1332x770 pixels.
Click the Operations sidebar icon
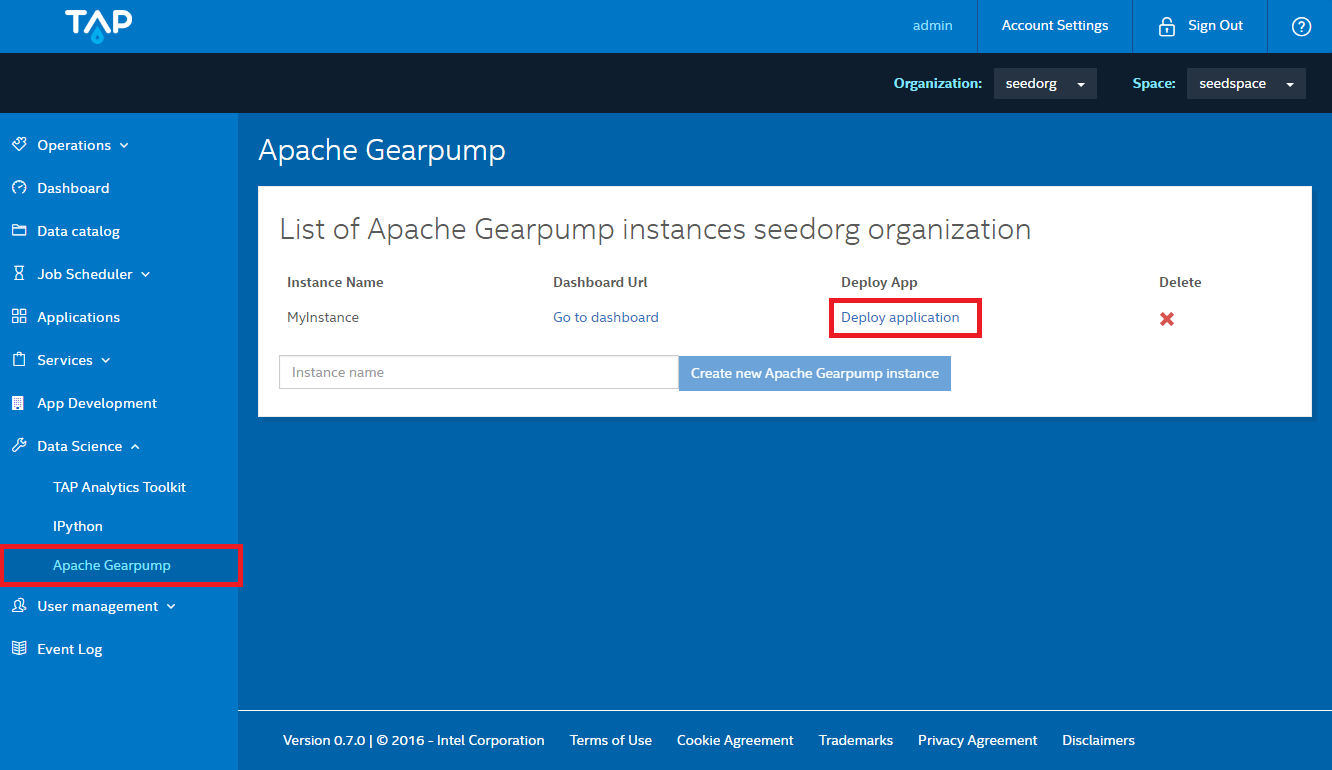[19, 145]
